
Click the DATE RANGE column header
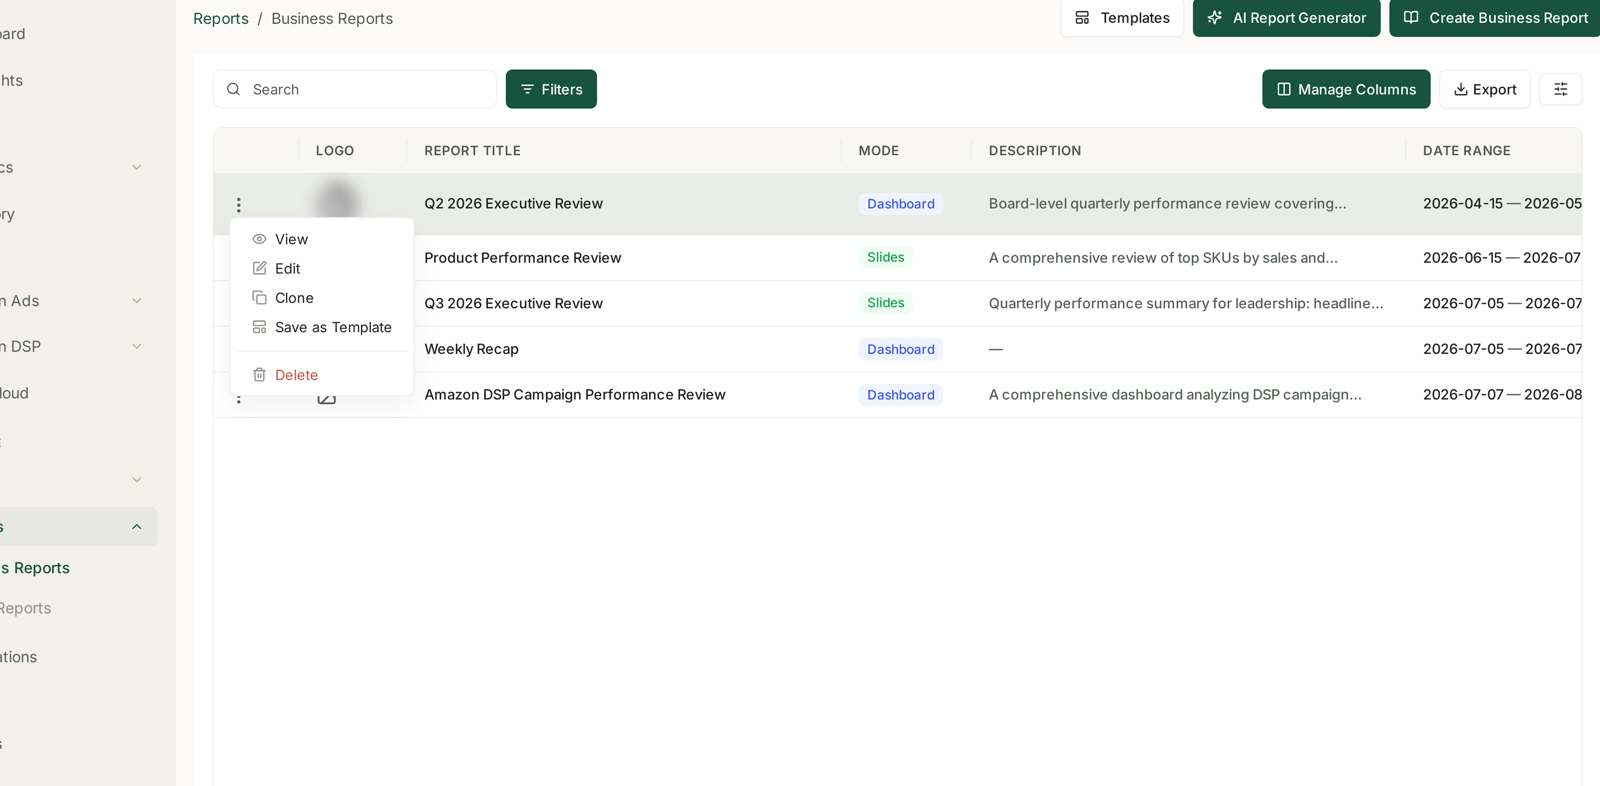click(x=1466, y=151)
